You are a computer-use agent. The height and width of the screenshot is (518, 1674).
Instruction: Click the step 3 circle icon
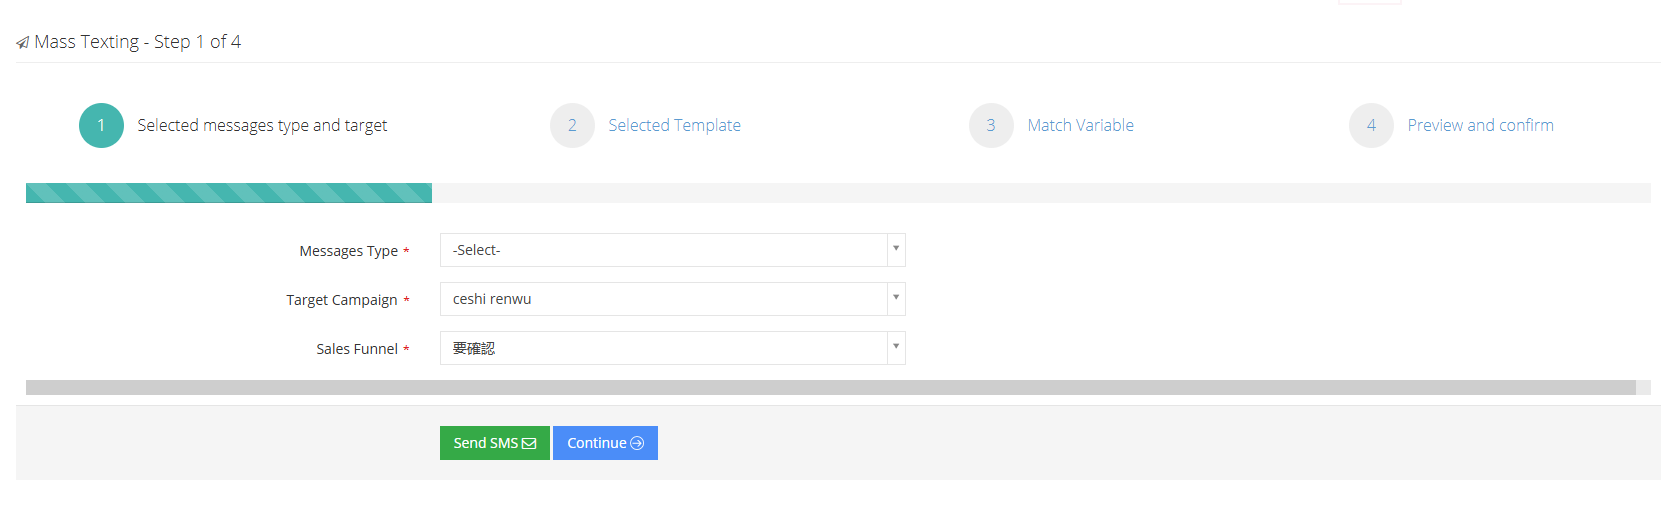991,125
